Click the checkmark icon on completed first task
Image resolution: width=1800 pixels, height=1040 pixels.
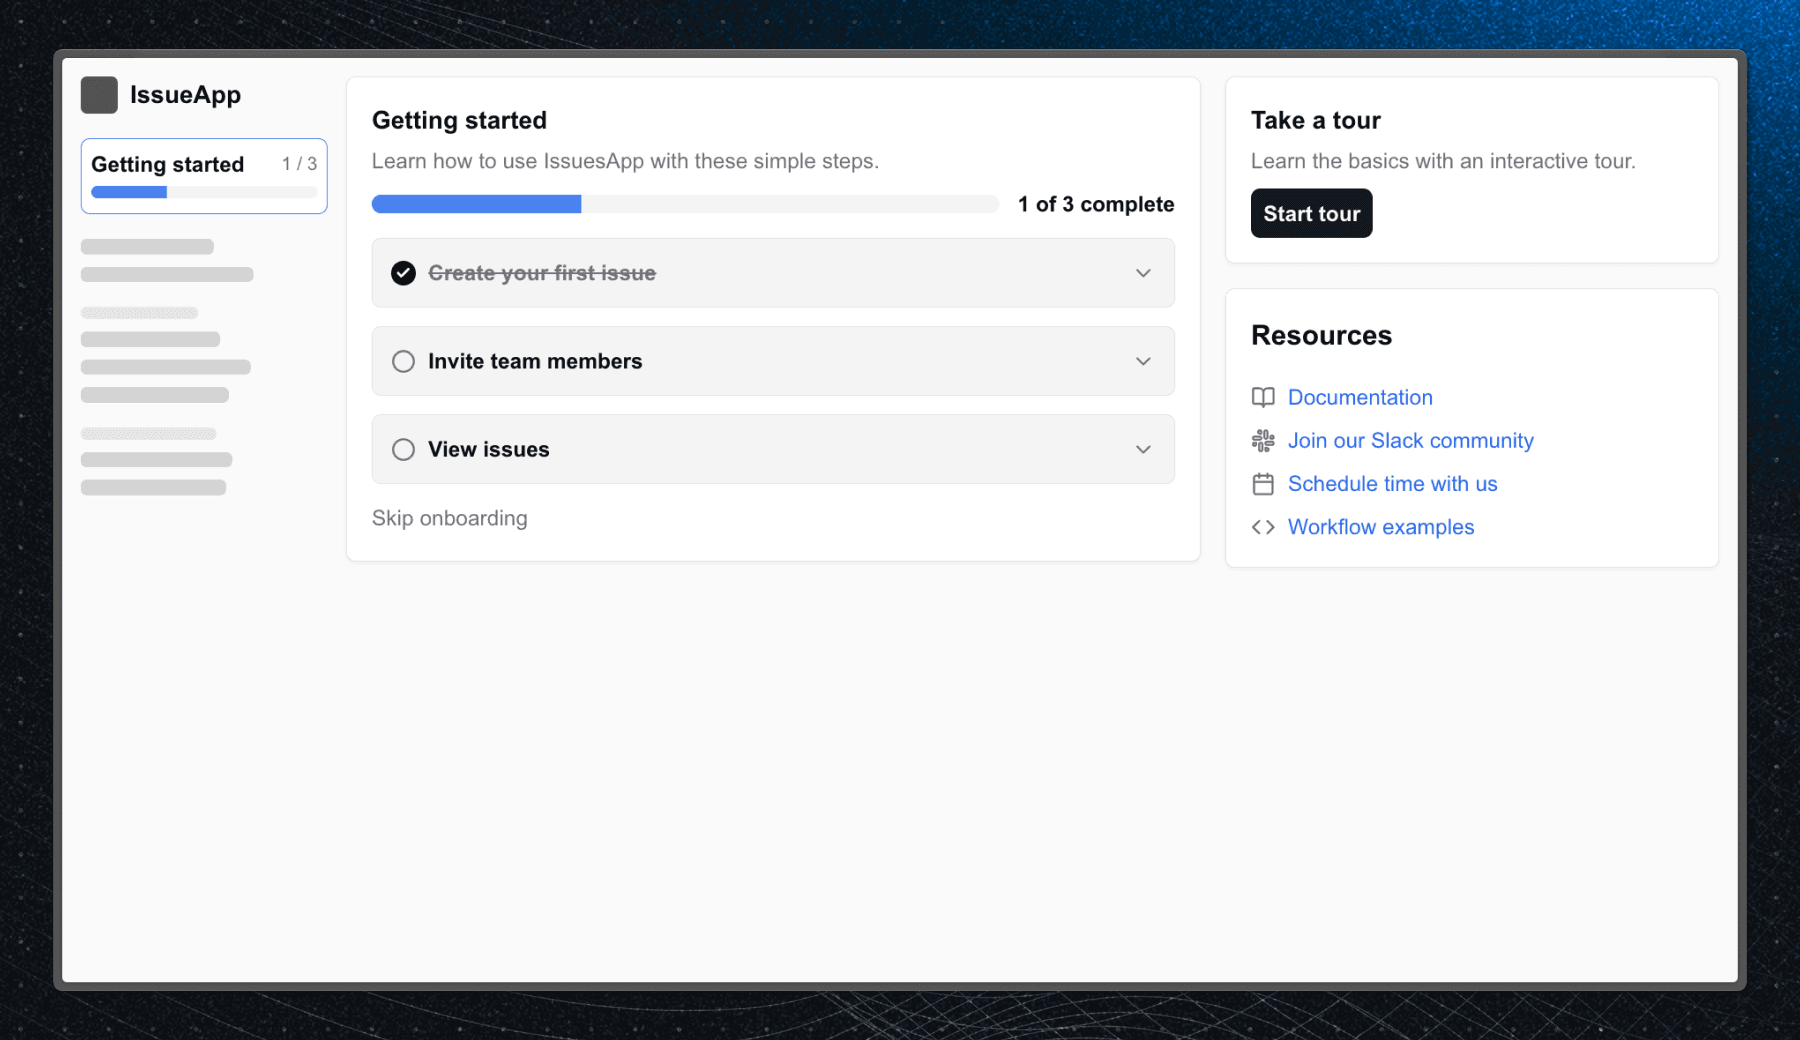pos(403,272)
